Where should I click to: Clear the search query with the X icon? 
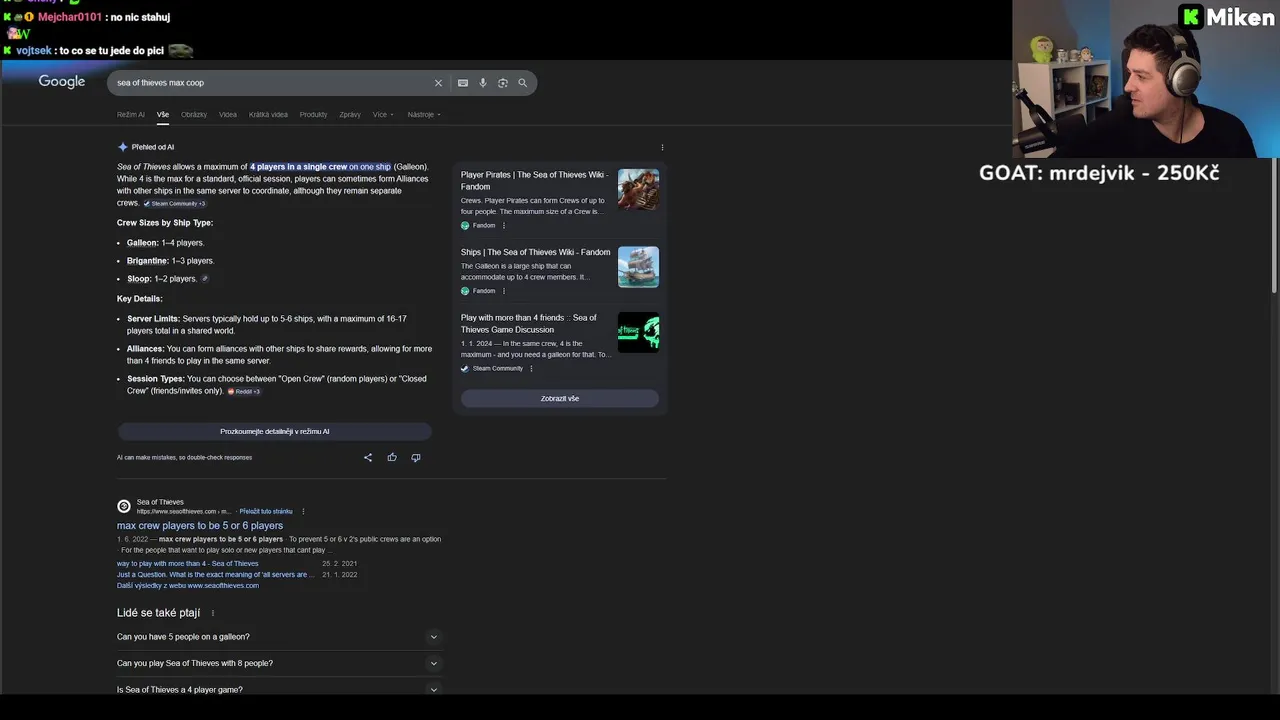tap(438, 83)
